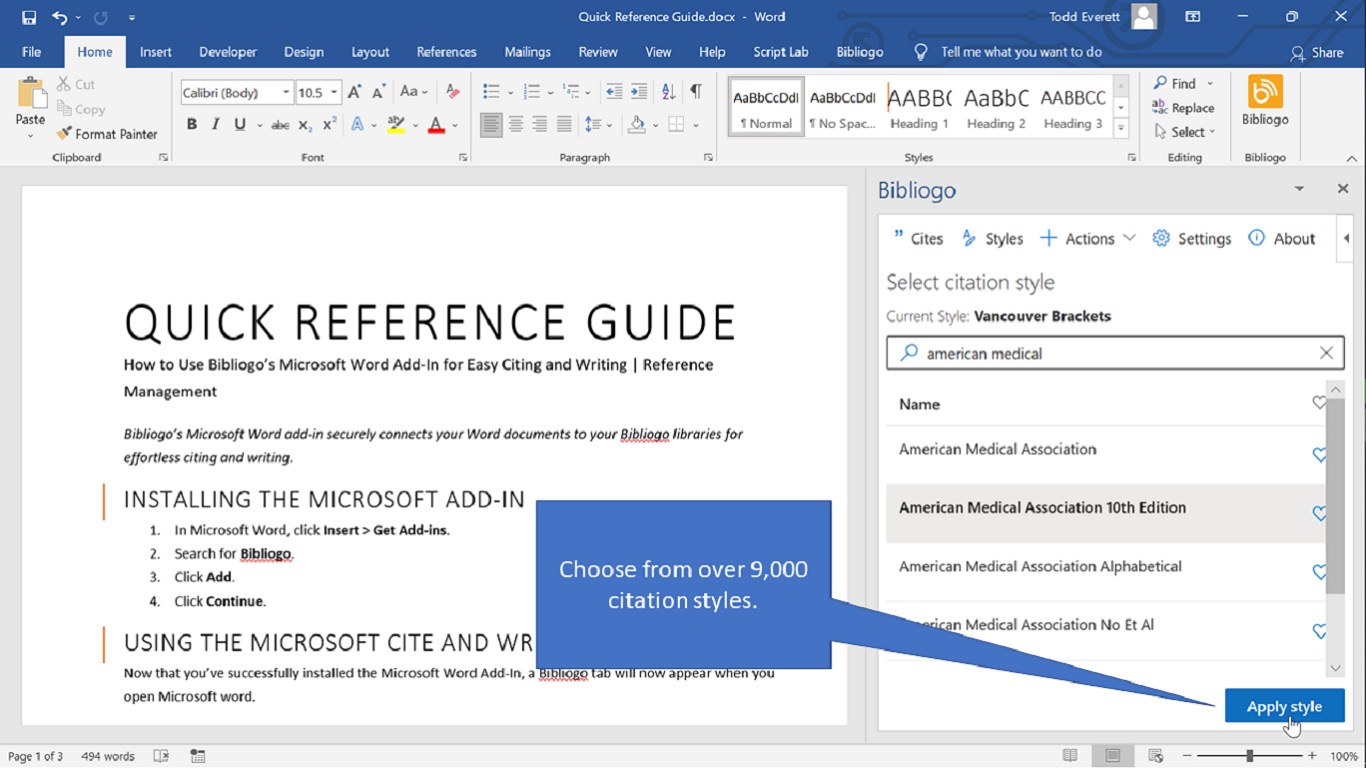Click the 494 words status indicator
The height and width of the screenshot is (768, 1366).
click(x=108, y=756)
